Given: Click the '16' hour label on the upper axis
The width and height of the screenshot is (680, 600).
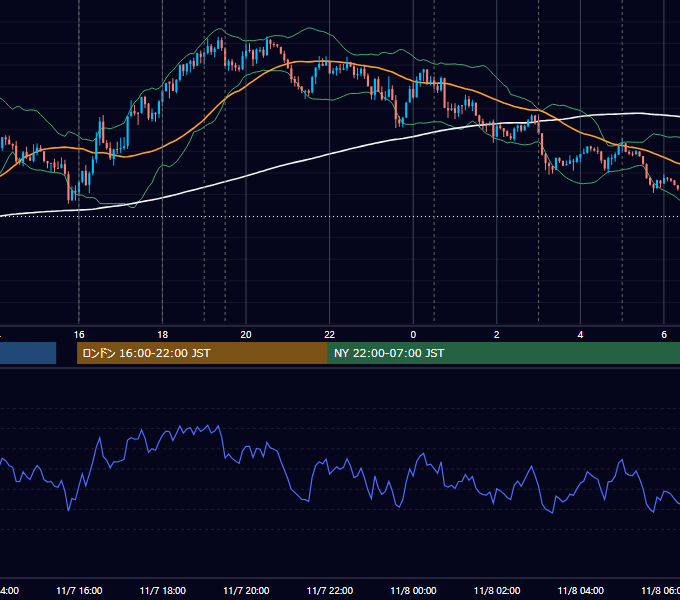Looking at the screenshot, I should coord(79,335).
